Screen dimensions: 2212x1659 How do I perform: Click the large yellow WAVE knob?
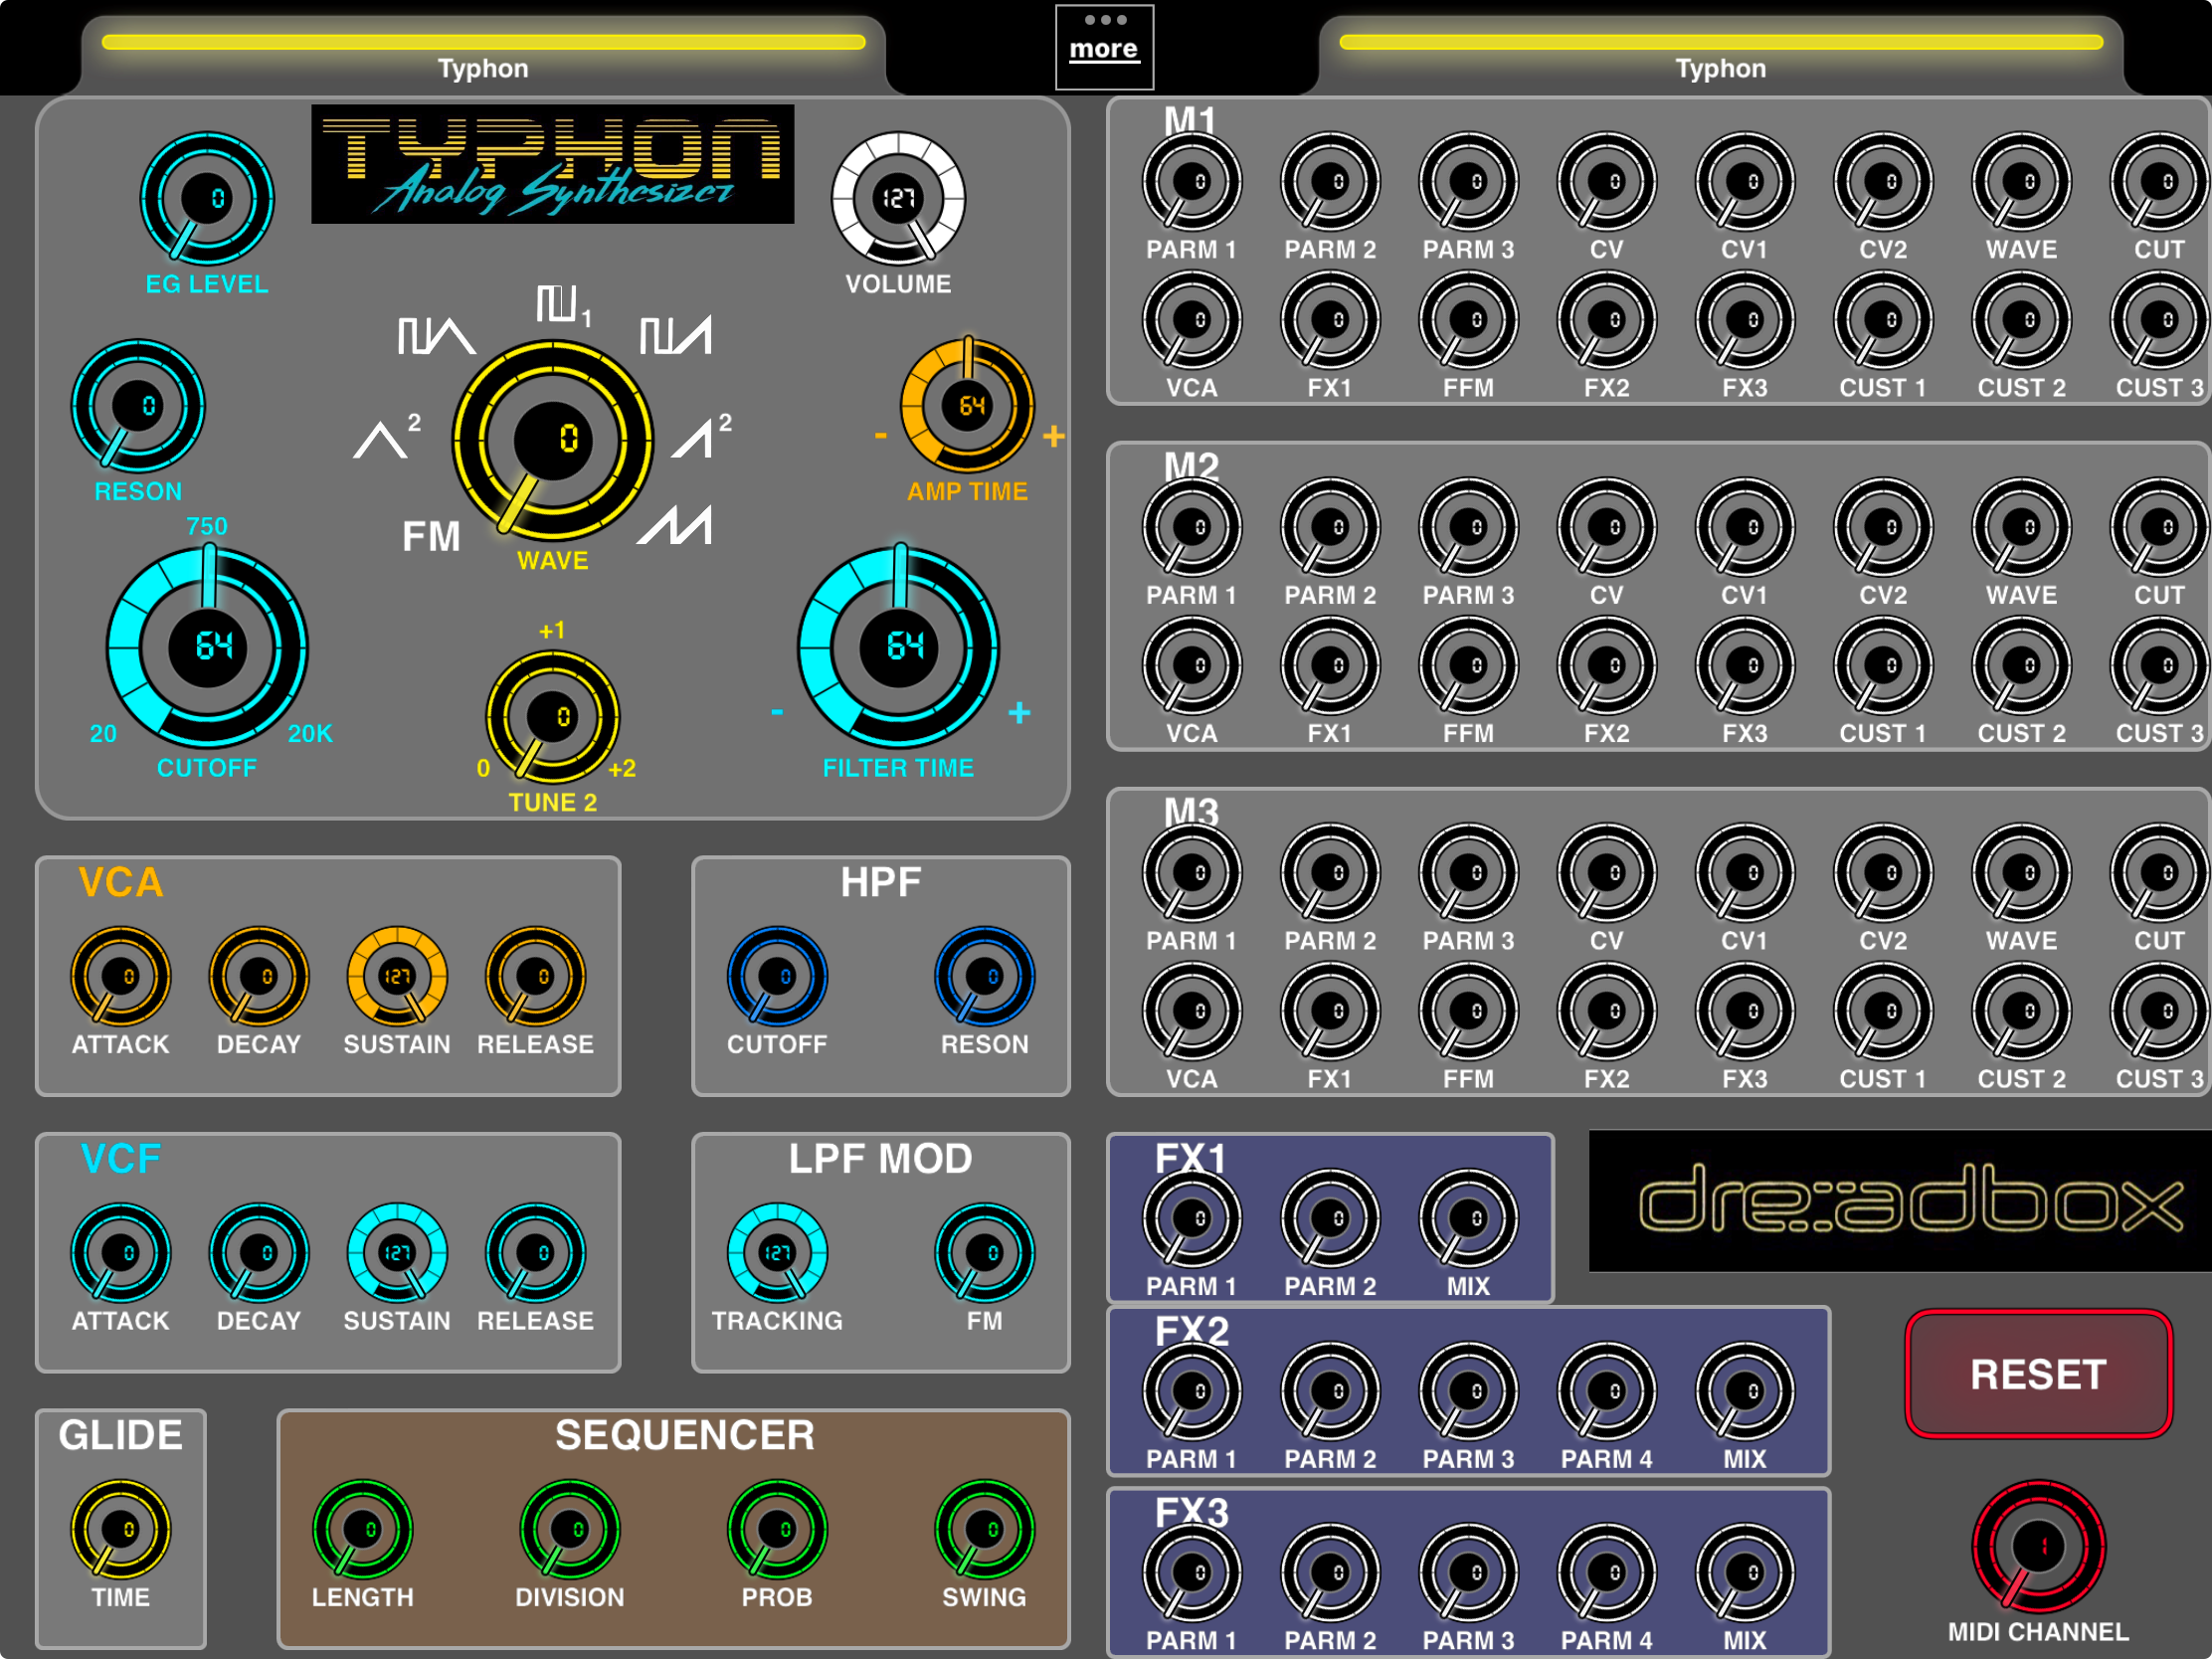(553, 440)
